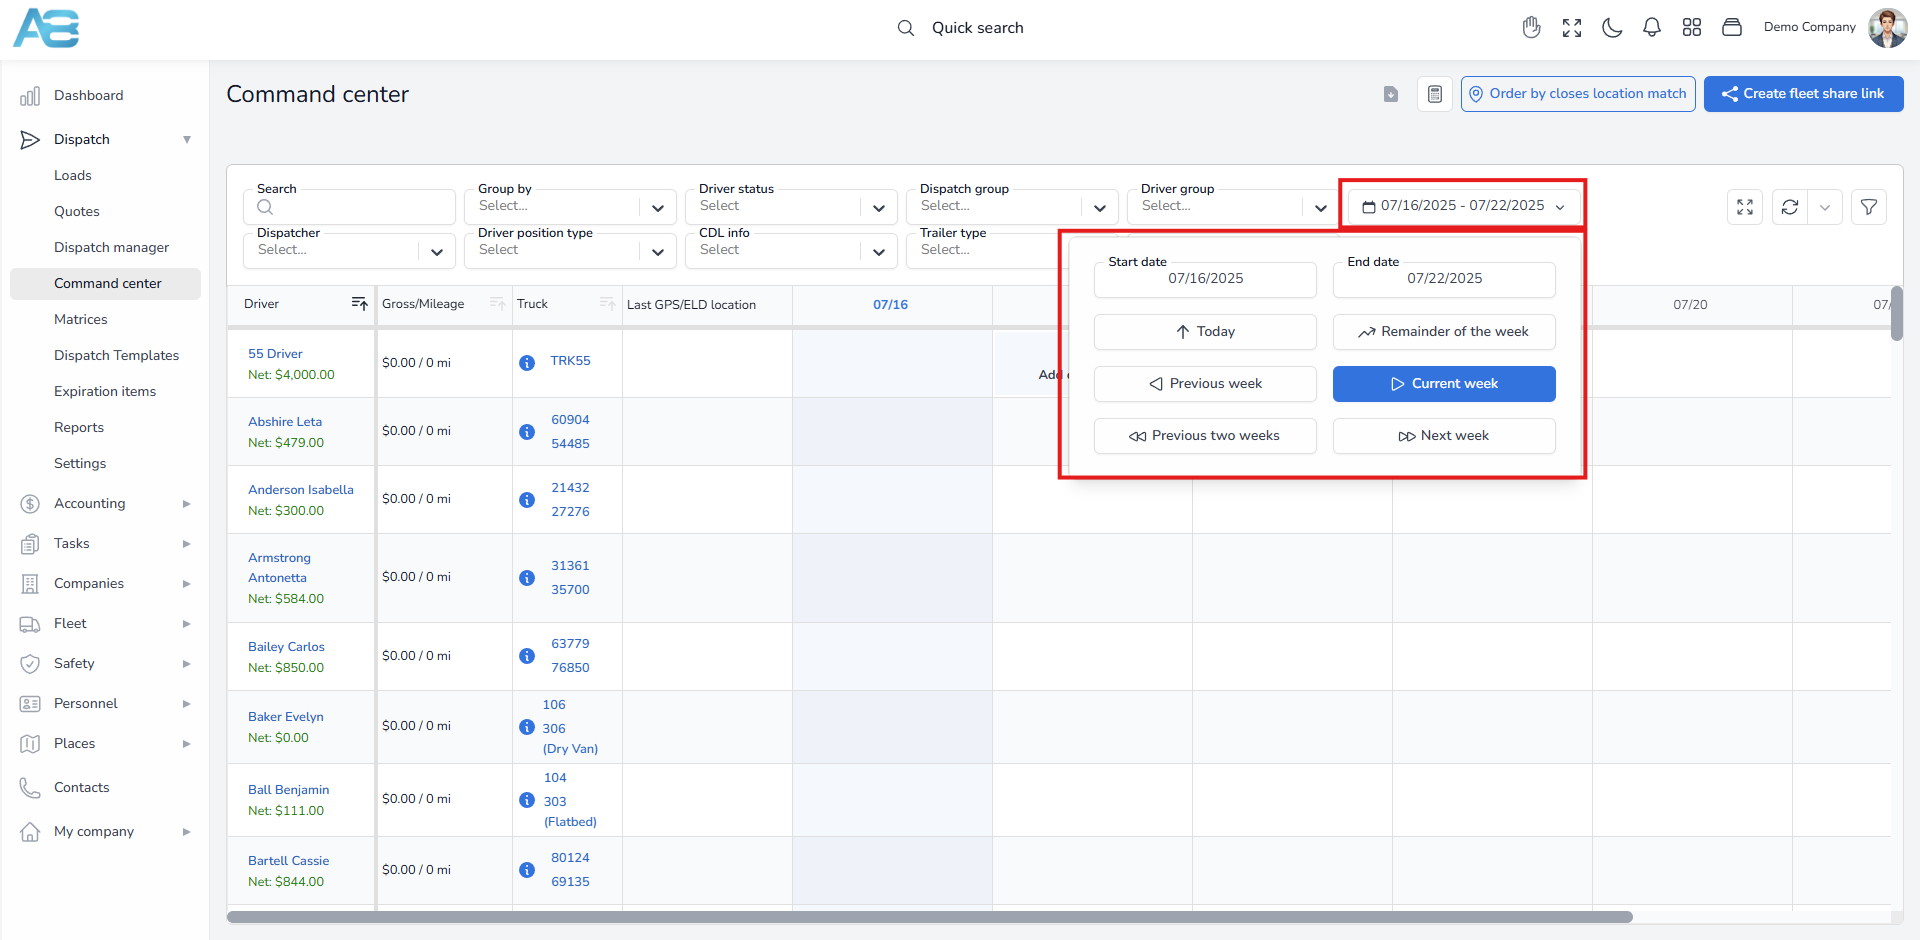Click the hand icon in top bar
Viewport: 1920px width, 940px height.
pyautogui.click(x=1531, y=28)
